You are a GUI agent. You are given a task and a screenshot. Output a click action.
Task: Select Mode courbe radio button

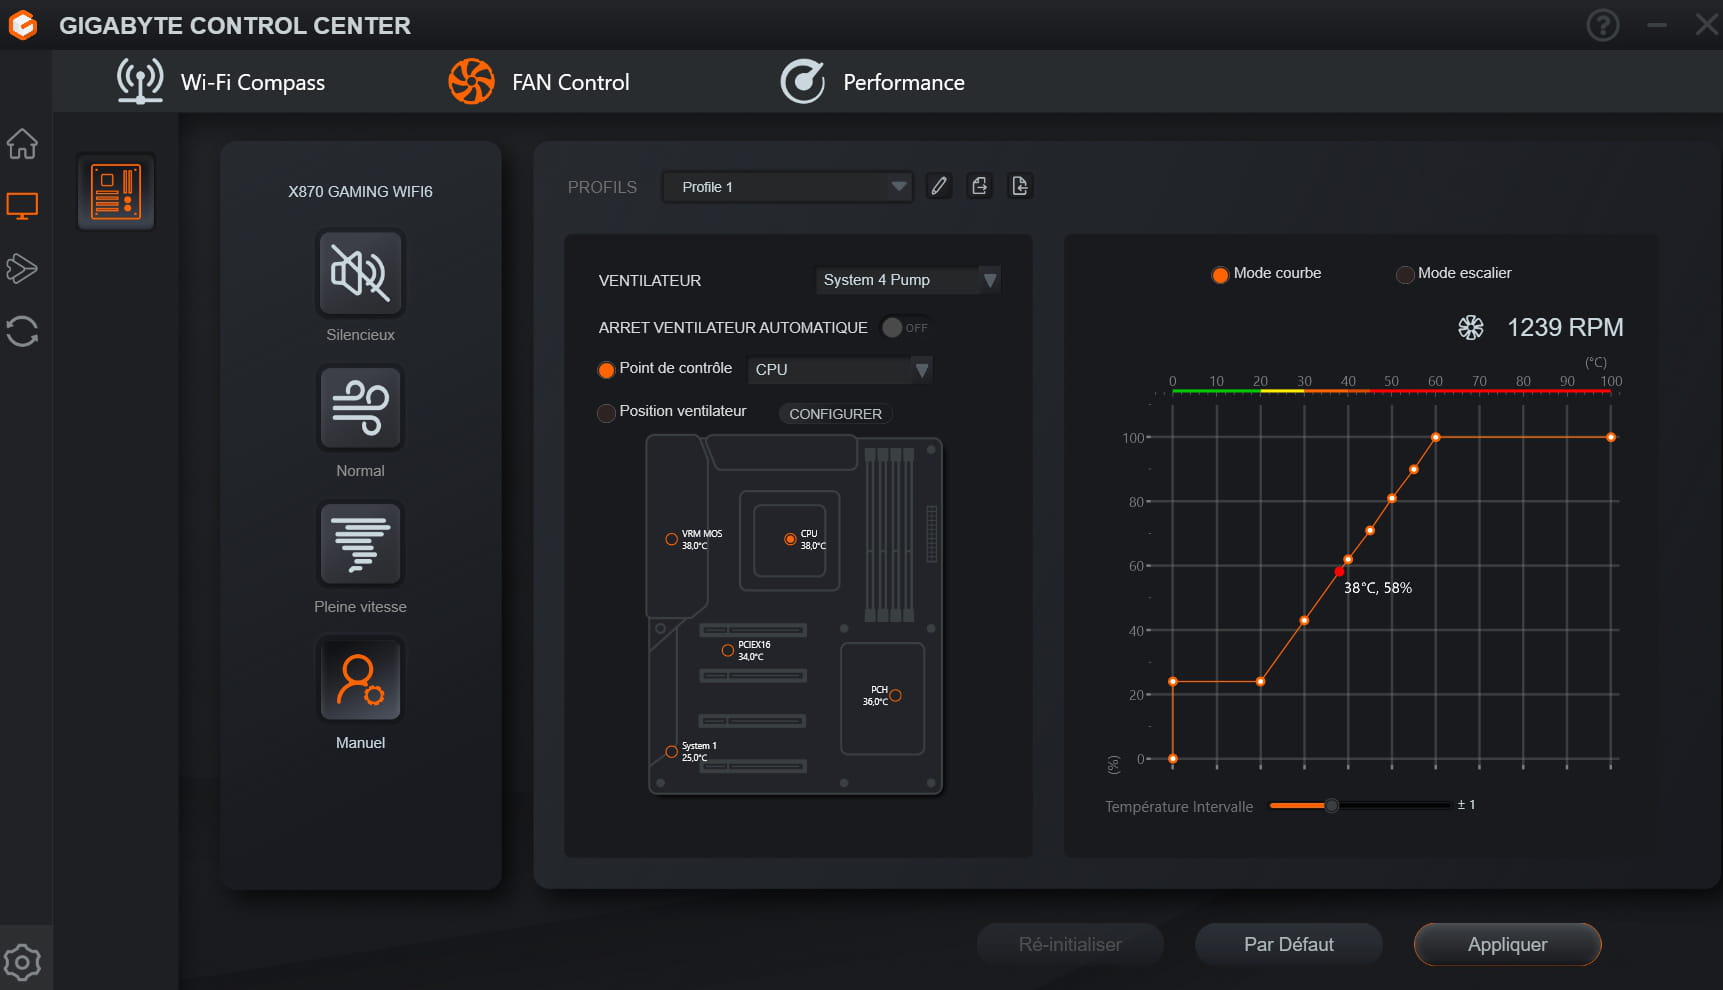tap(1220, 275)
